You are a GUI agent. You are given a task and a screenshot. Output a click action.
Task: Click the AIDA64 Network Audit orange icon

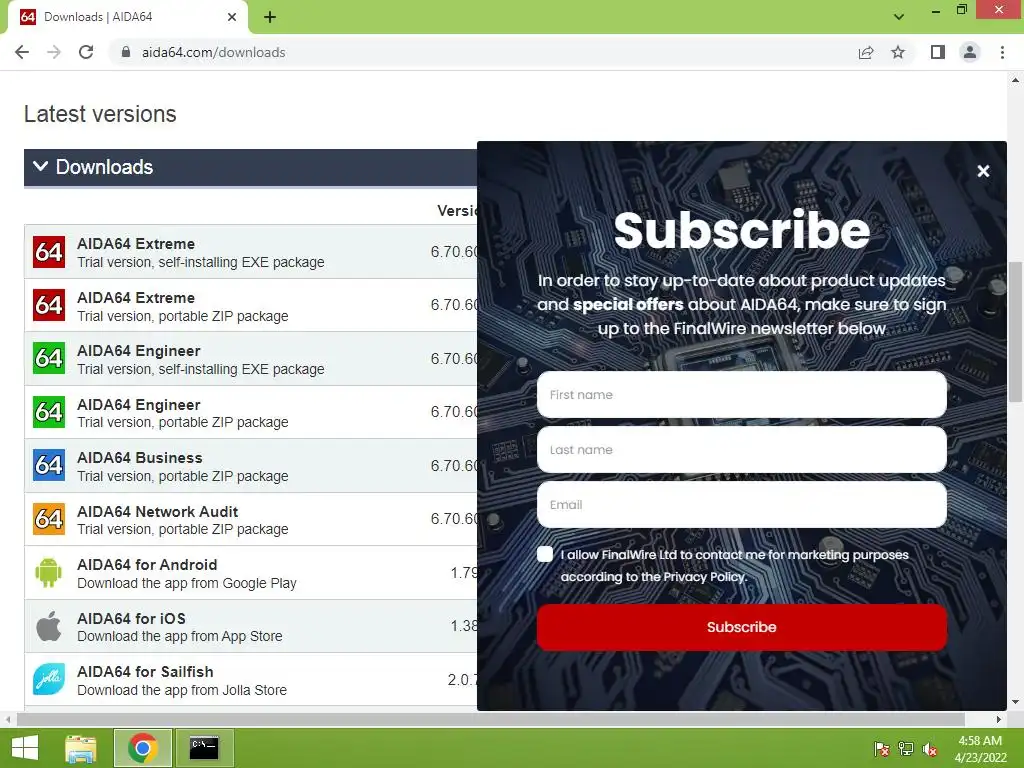click(x=49, y=519)
